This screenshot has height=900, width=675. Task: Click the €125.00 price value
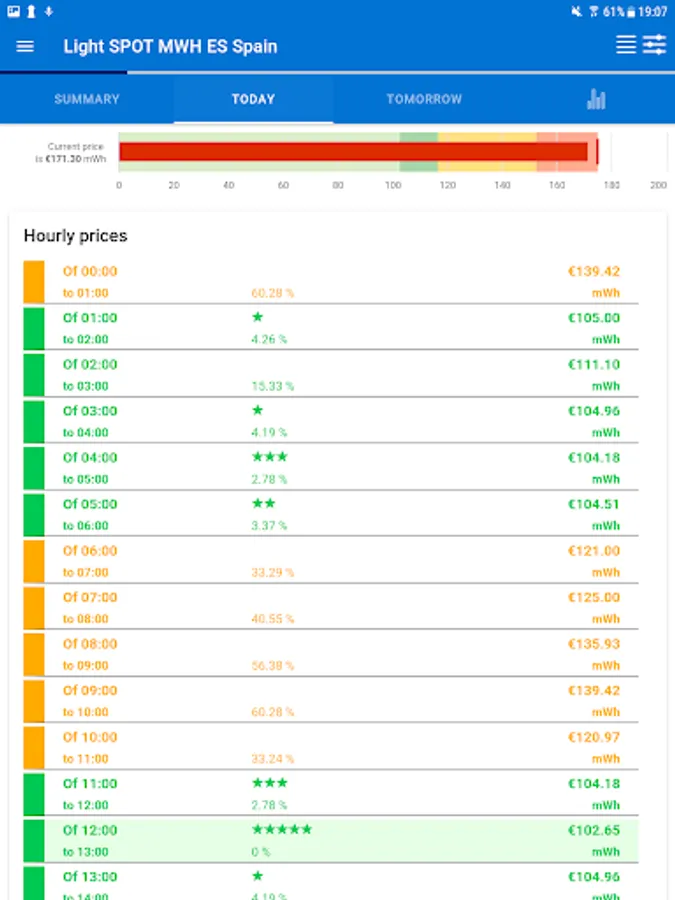(x=593, y=598)
